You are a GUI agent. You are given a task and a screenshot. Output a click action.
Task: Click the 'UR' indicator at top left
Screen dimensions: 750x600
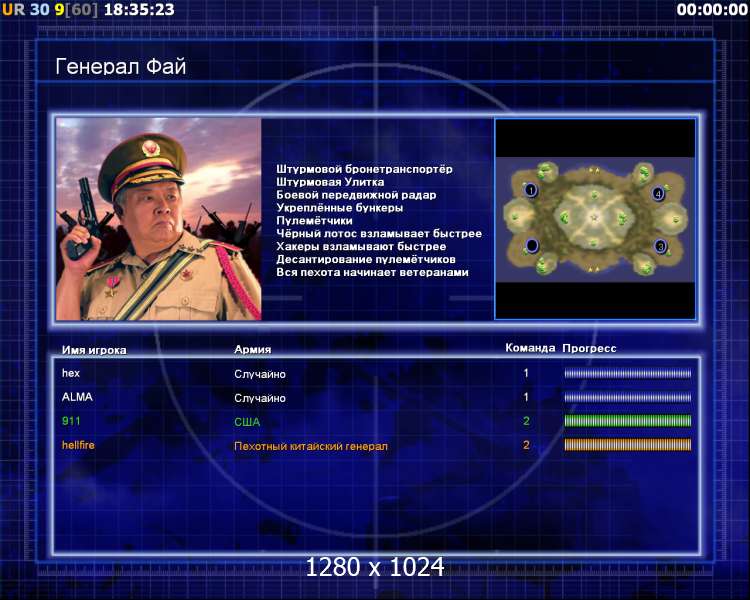[13, 10]
